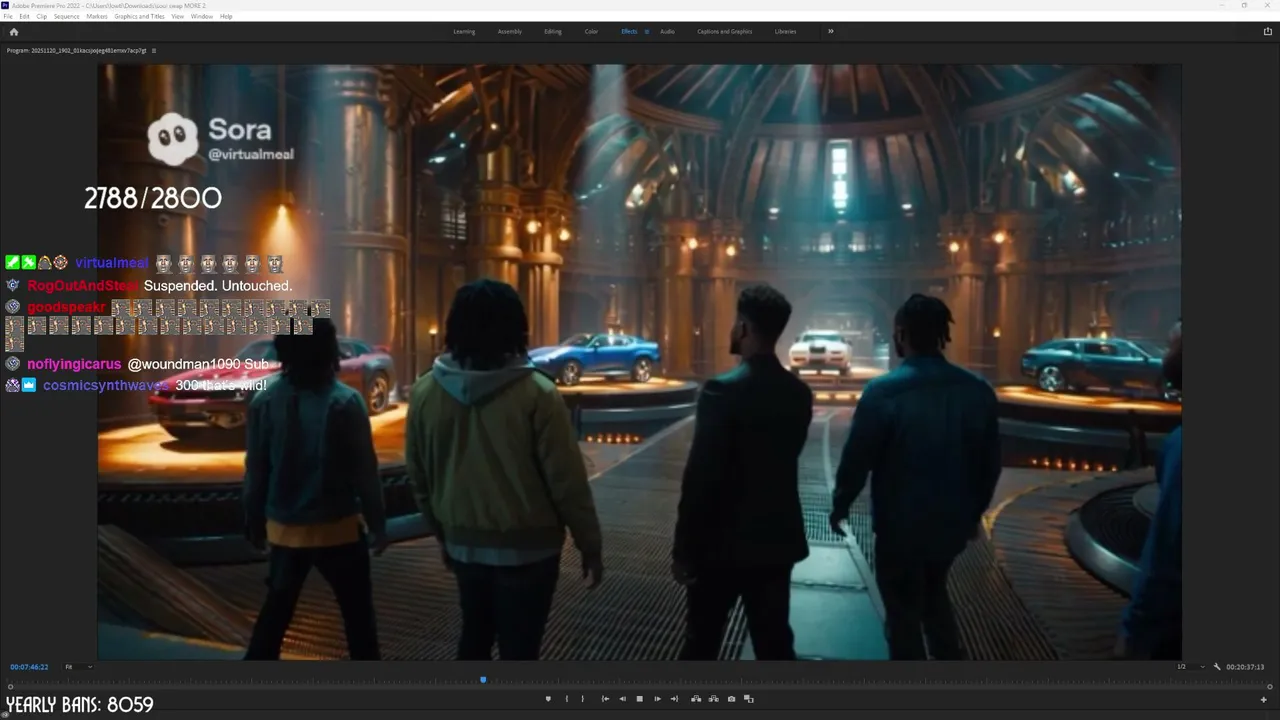Switch to the Assembly workspace

(x=510, y=32)
